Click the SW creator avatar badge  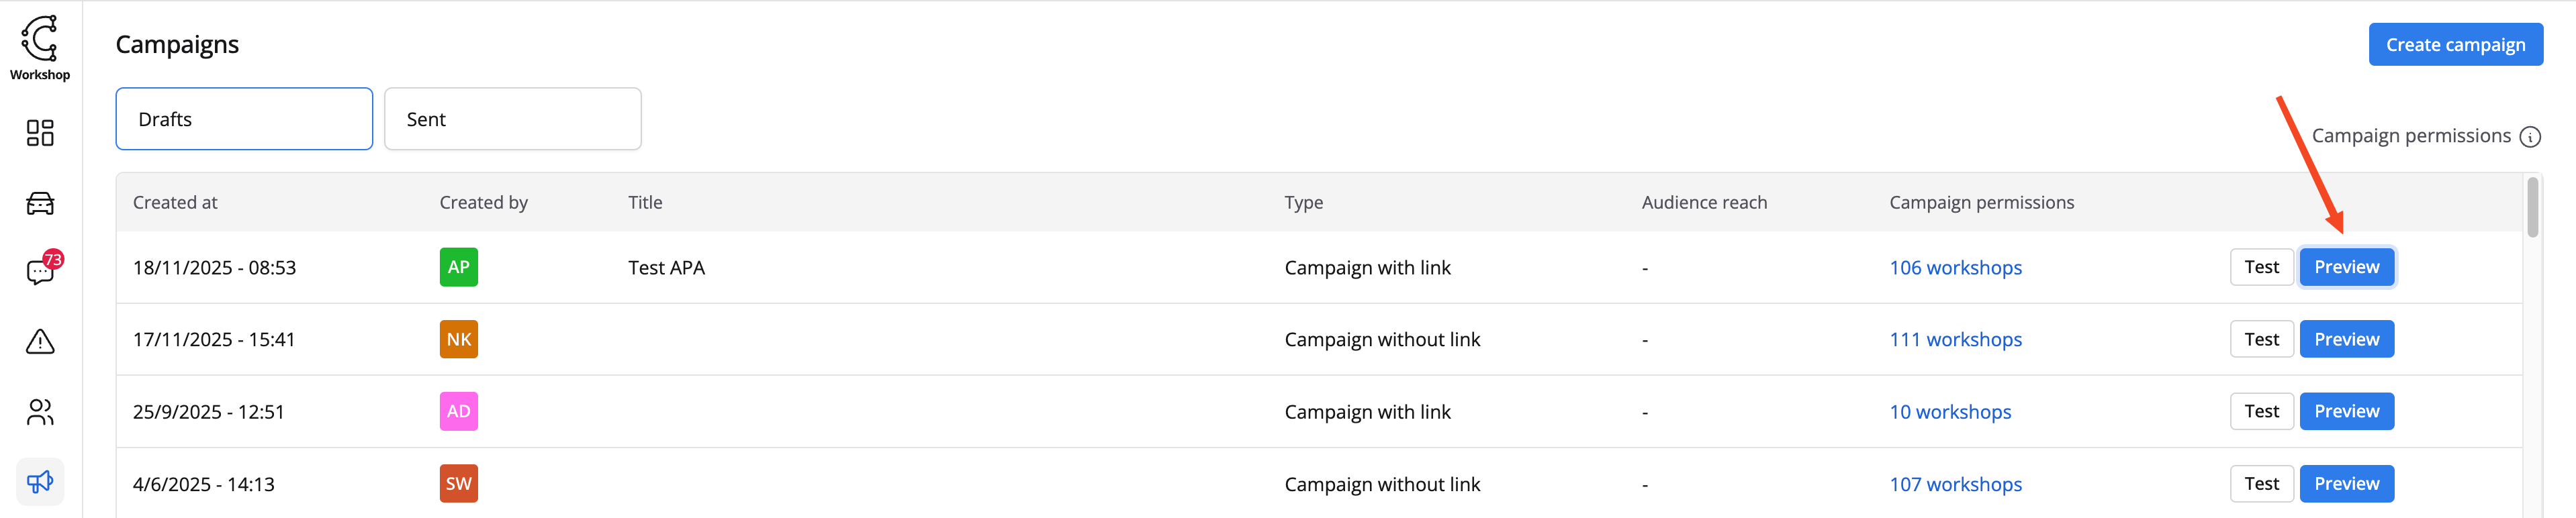point(458,484)
